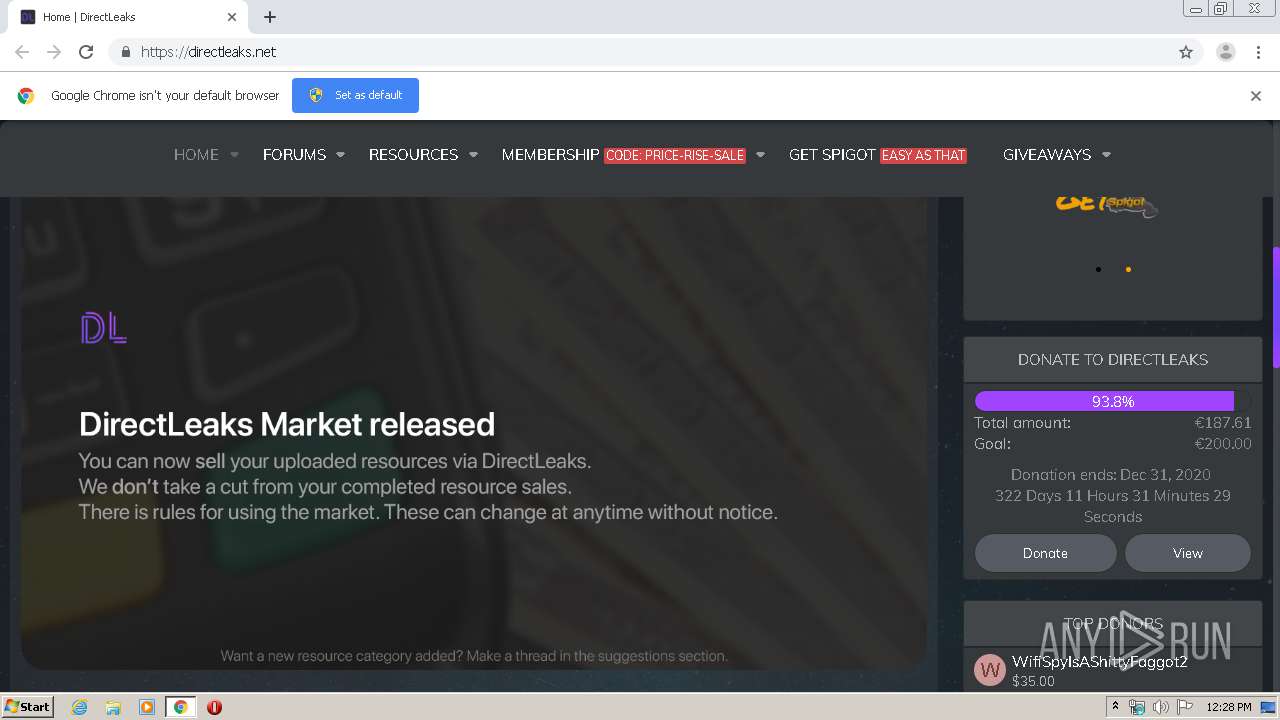This screenshot has height=720, width=1280.
Task: Set Chrome as default browser
Action: [355, 95]
